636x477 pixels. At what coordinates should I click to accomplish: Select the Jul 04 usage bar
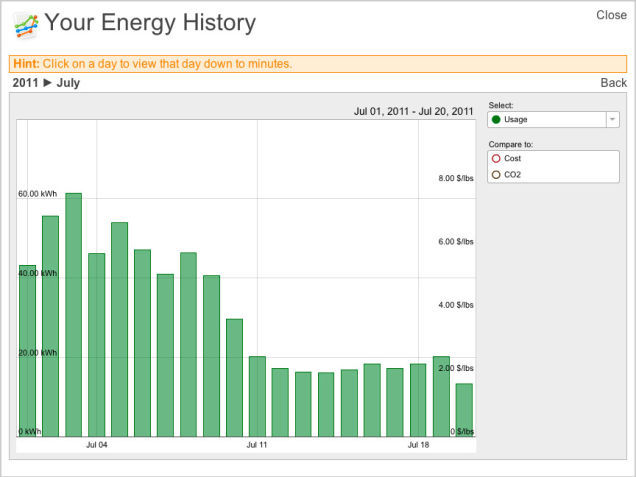(97, 345)
